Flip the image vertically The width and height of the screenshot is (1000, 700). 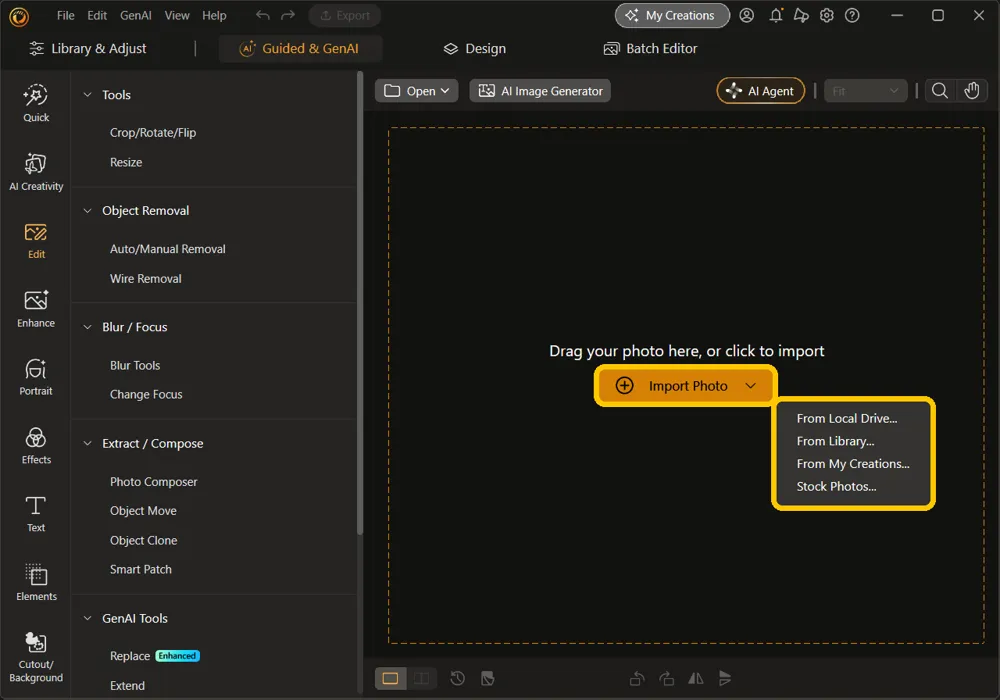tap(725, 678)
